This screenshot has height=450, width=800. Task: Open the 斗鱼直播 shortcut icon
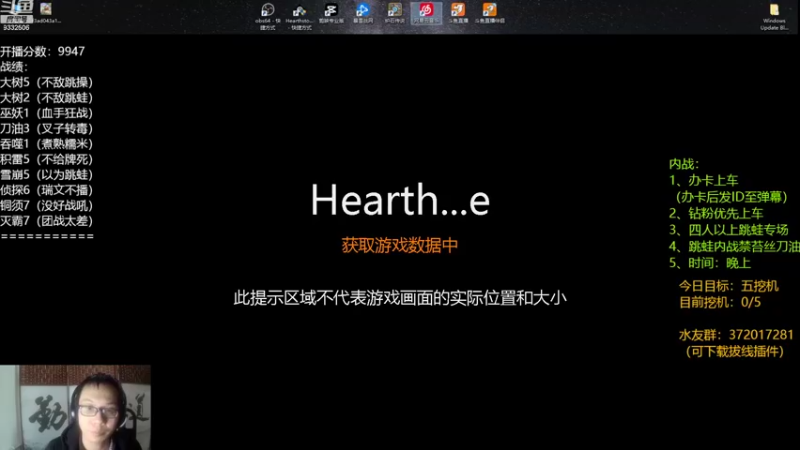pyautogui.click(x=458, y=13)
